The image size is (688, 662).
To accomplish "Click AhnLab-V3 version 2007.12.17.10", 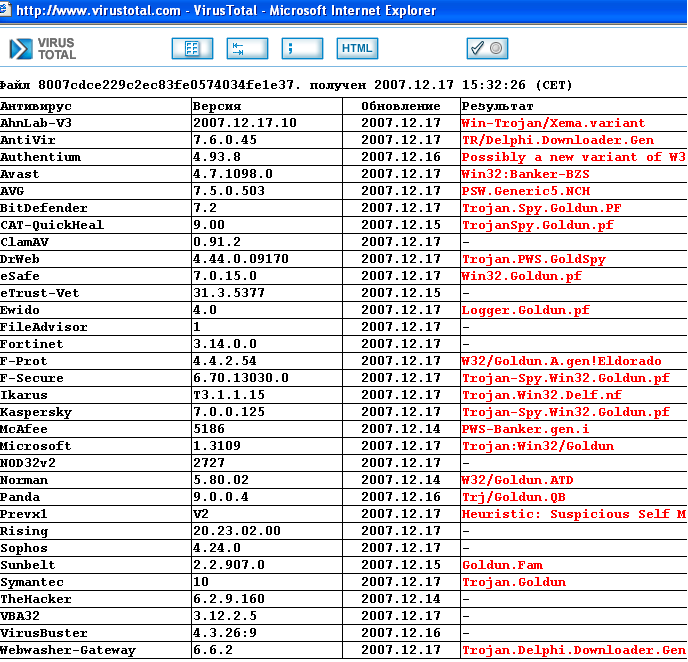I will [x=245, y=123].
